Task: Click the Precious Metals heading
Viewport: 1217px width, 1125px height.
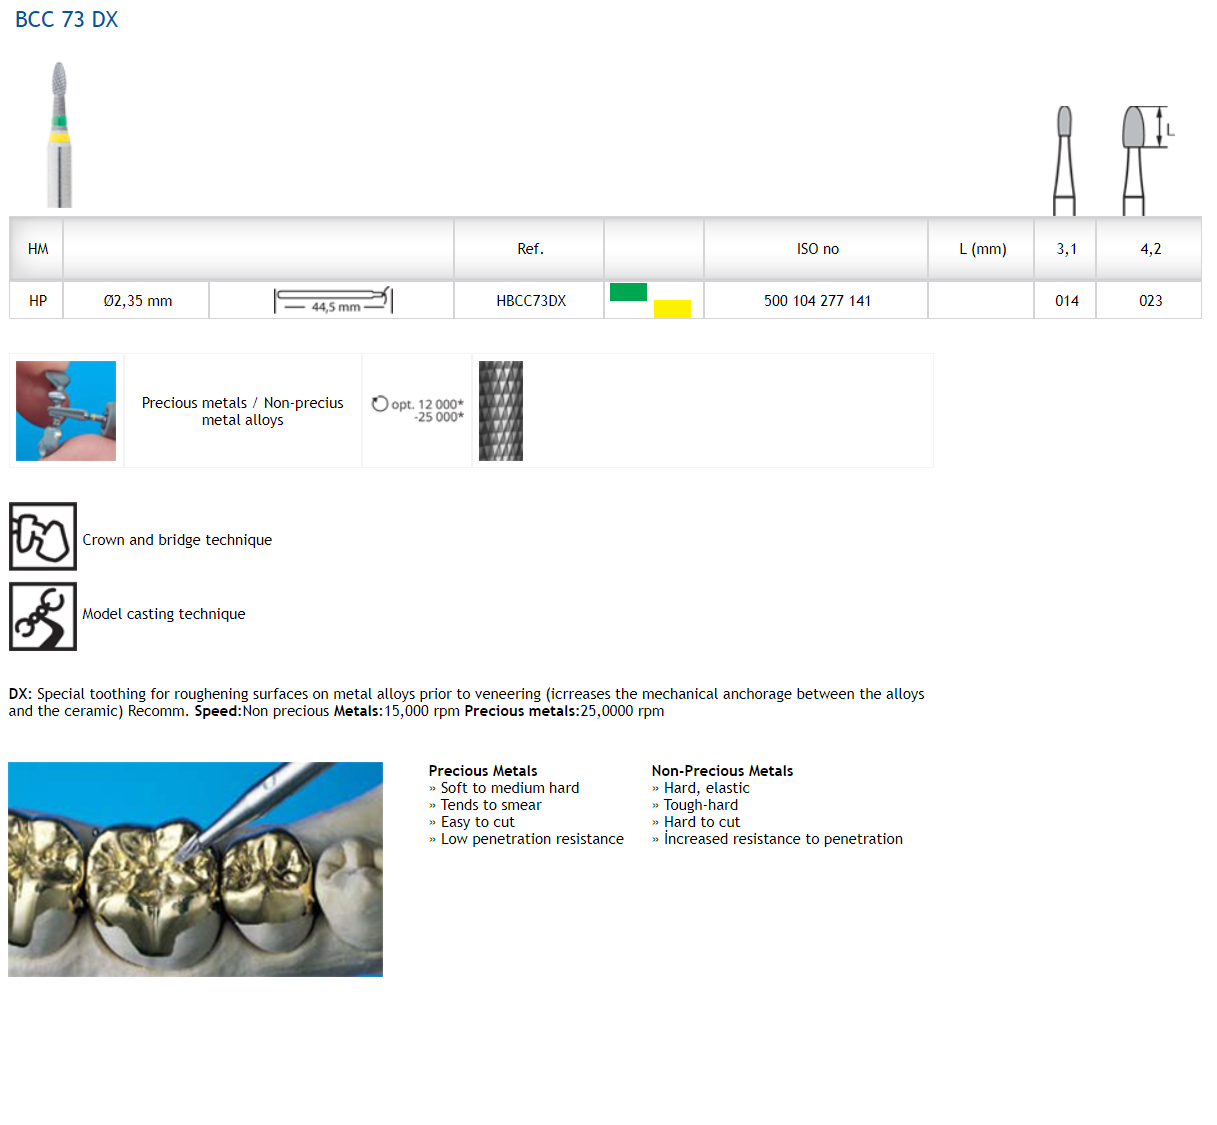Action: [x=483, y=771]
